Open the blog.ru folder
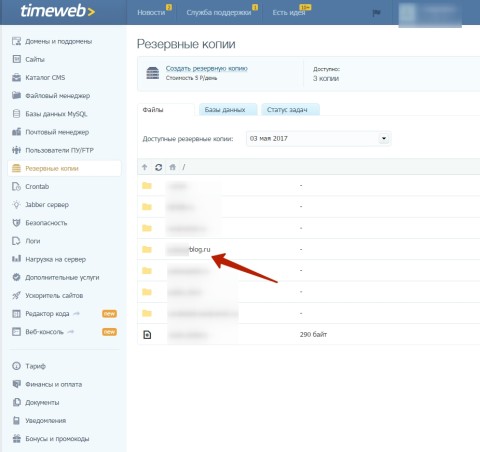This screenshot has width=480, height=452. click(x=188, y=249)
